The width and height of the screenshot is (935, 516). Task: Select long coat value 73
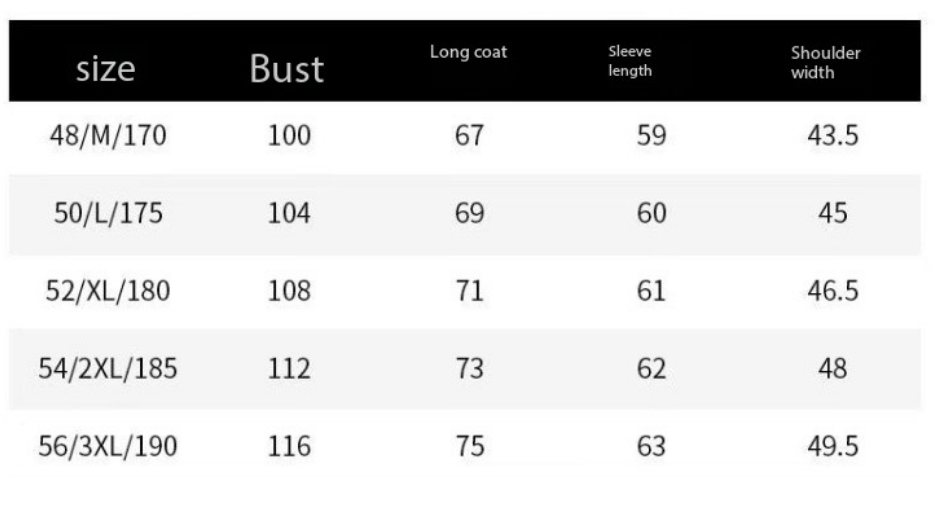click(469, 368)
